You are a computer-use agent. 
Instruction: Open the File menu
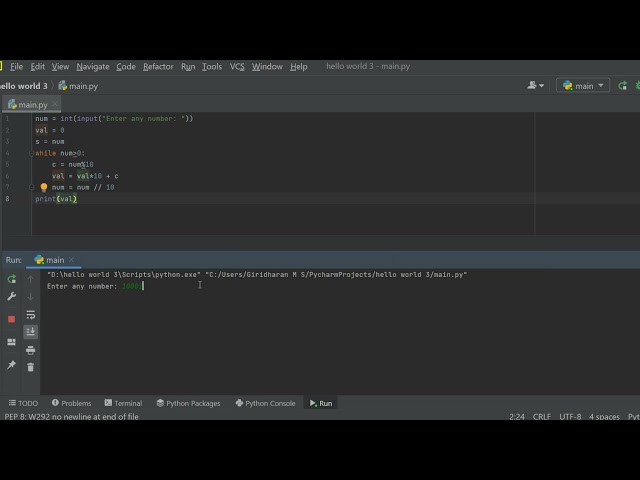point(16,67)
